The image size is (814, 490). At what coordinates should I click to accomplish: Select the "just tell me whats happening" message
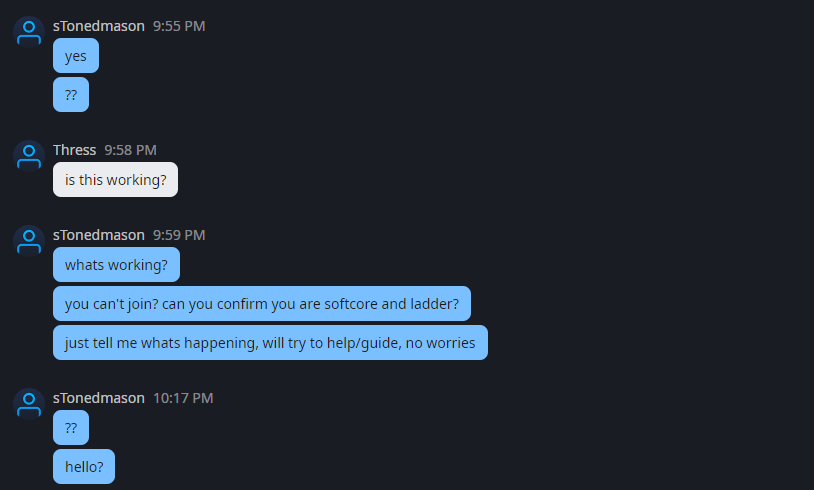tap(270, 342)
